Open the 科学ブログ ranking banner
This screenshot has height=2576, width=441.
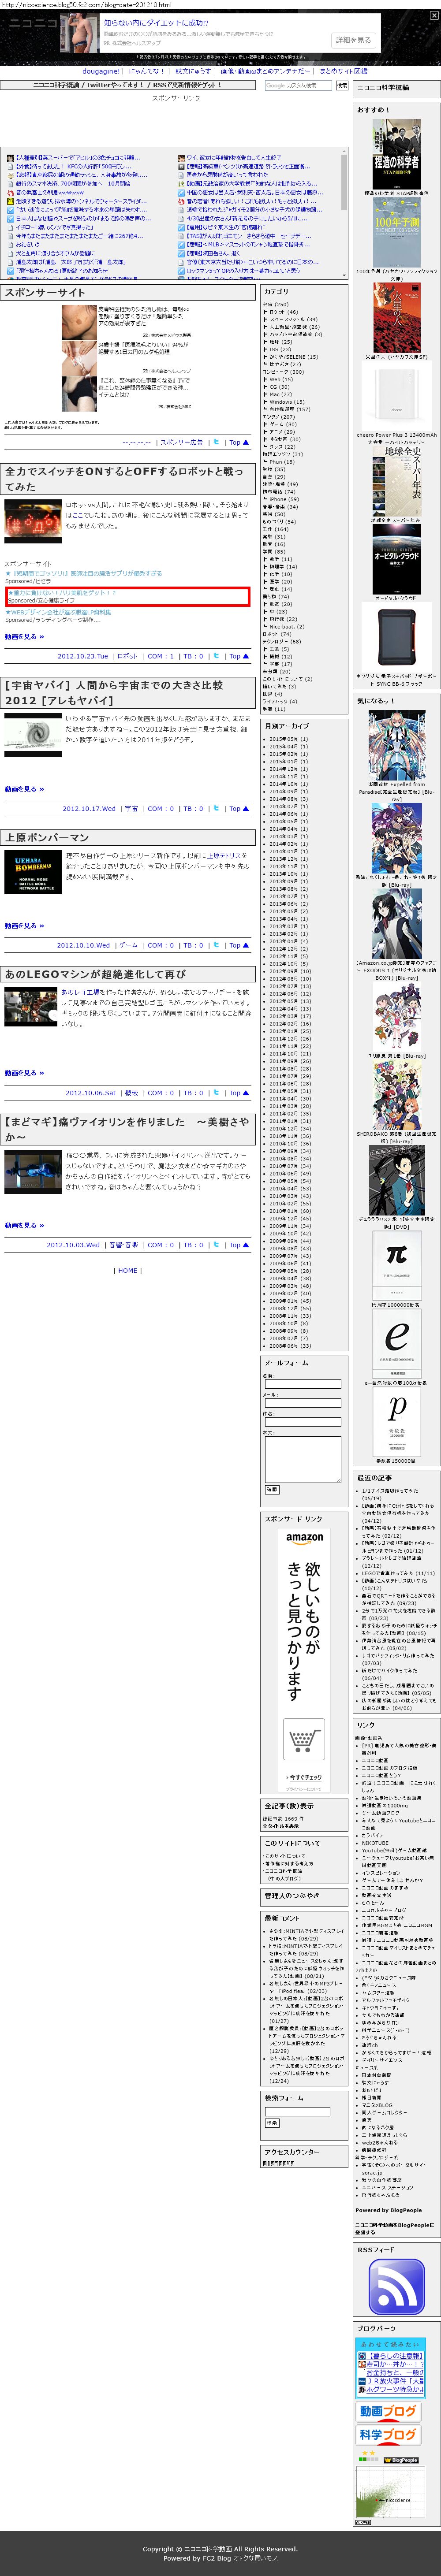click(388, 2435)
